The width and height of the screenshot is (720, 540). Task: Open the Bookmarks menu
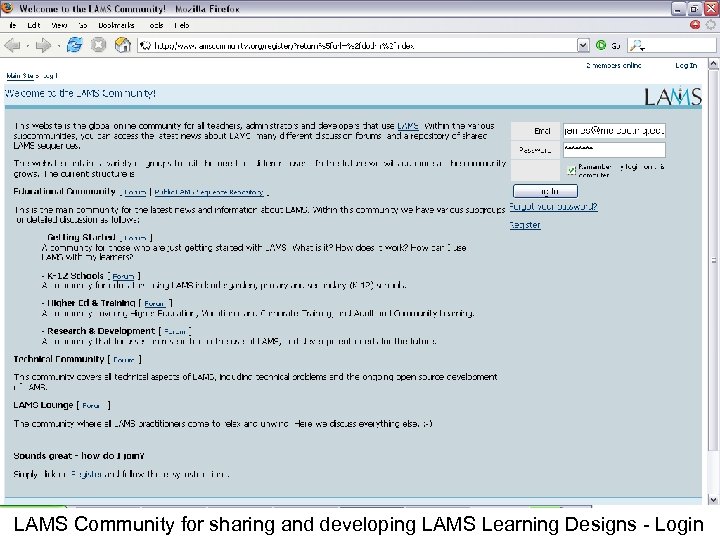pyautogui.click(x=116, y=25)
